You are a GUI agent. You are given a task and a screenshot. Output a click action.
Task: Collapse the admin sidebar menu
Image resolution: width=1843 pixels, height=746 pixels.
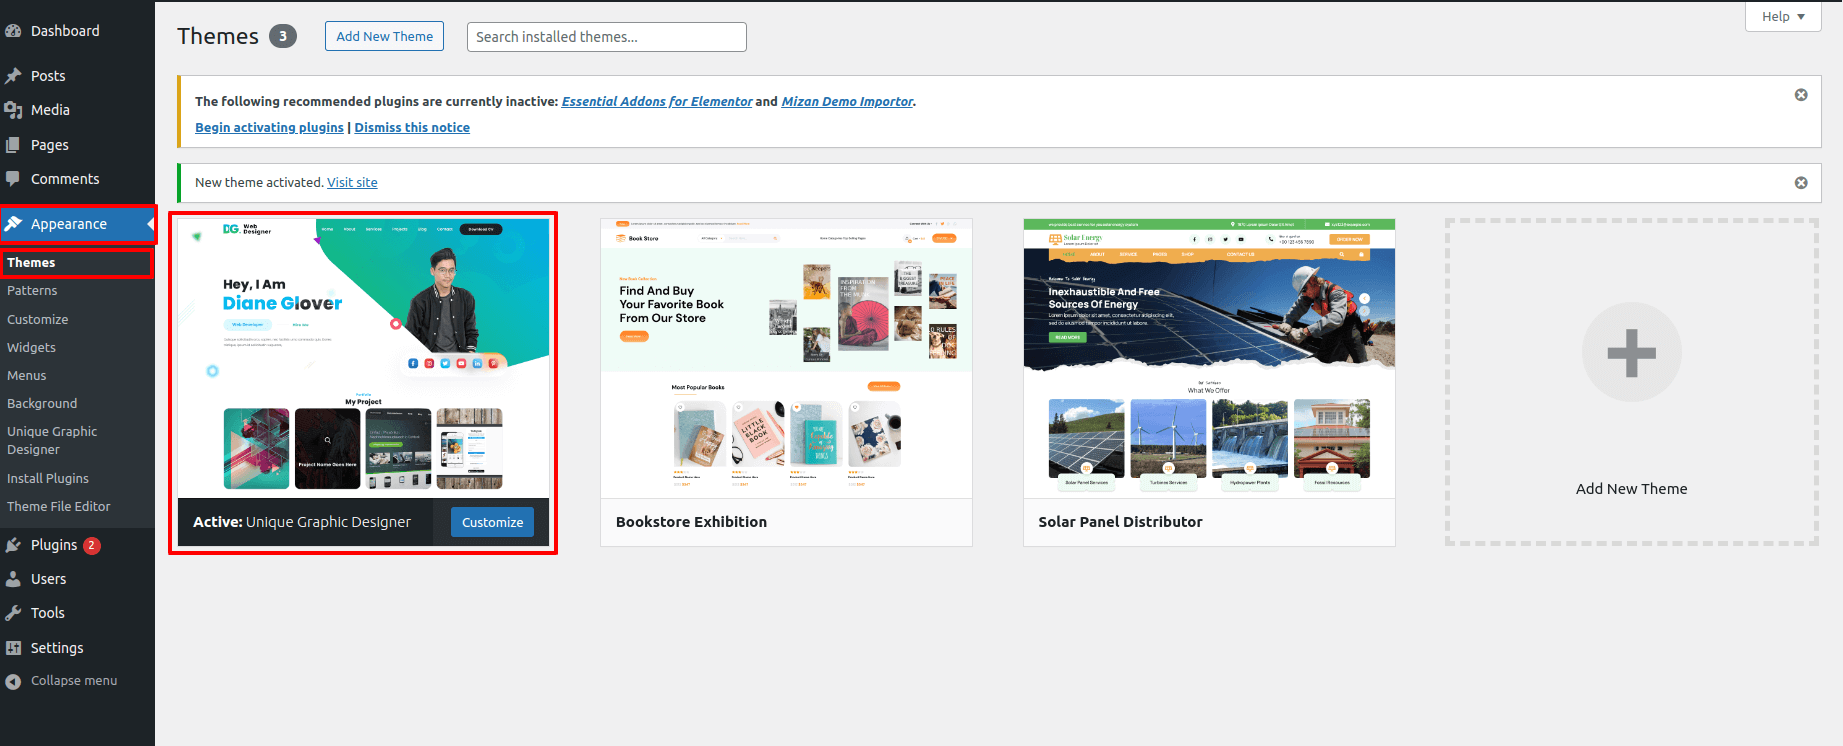point(73,681)
